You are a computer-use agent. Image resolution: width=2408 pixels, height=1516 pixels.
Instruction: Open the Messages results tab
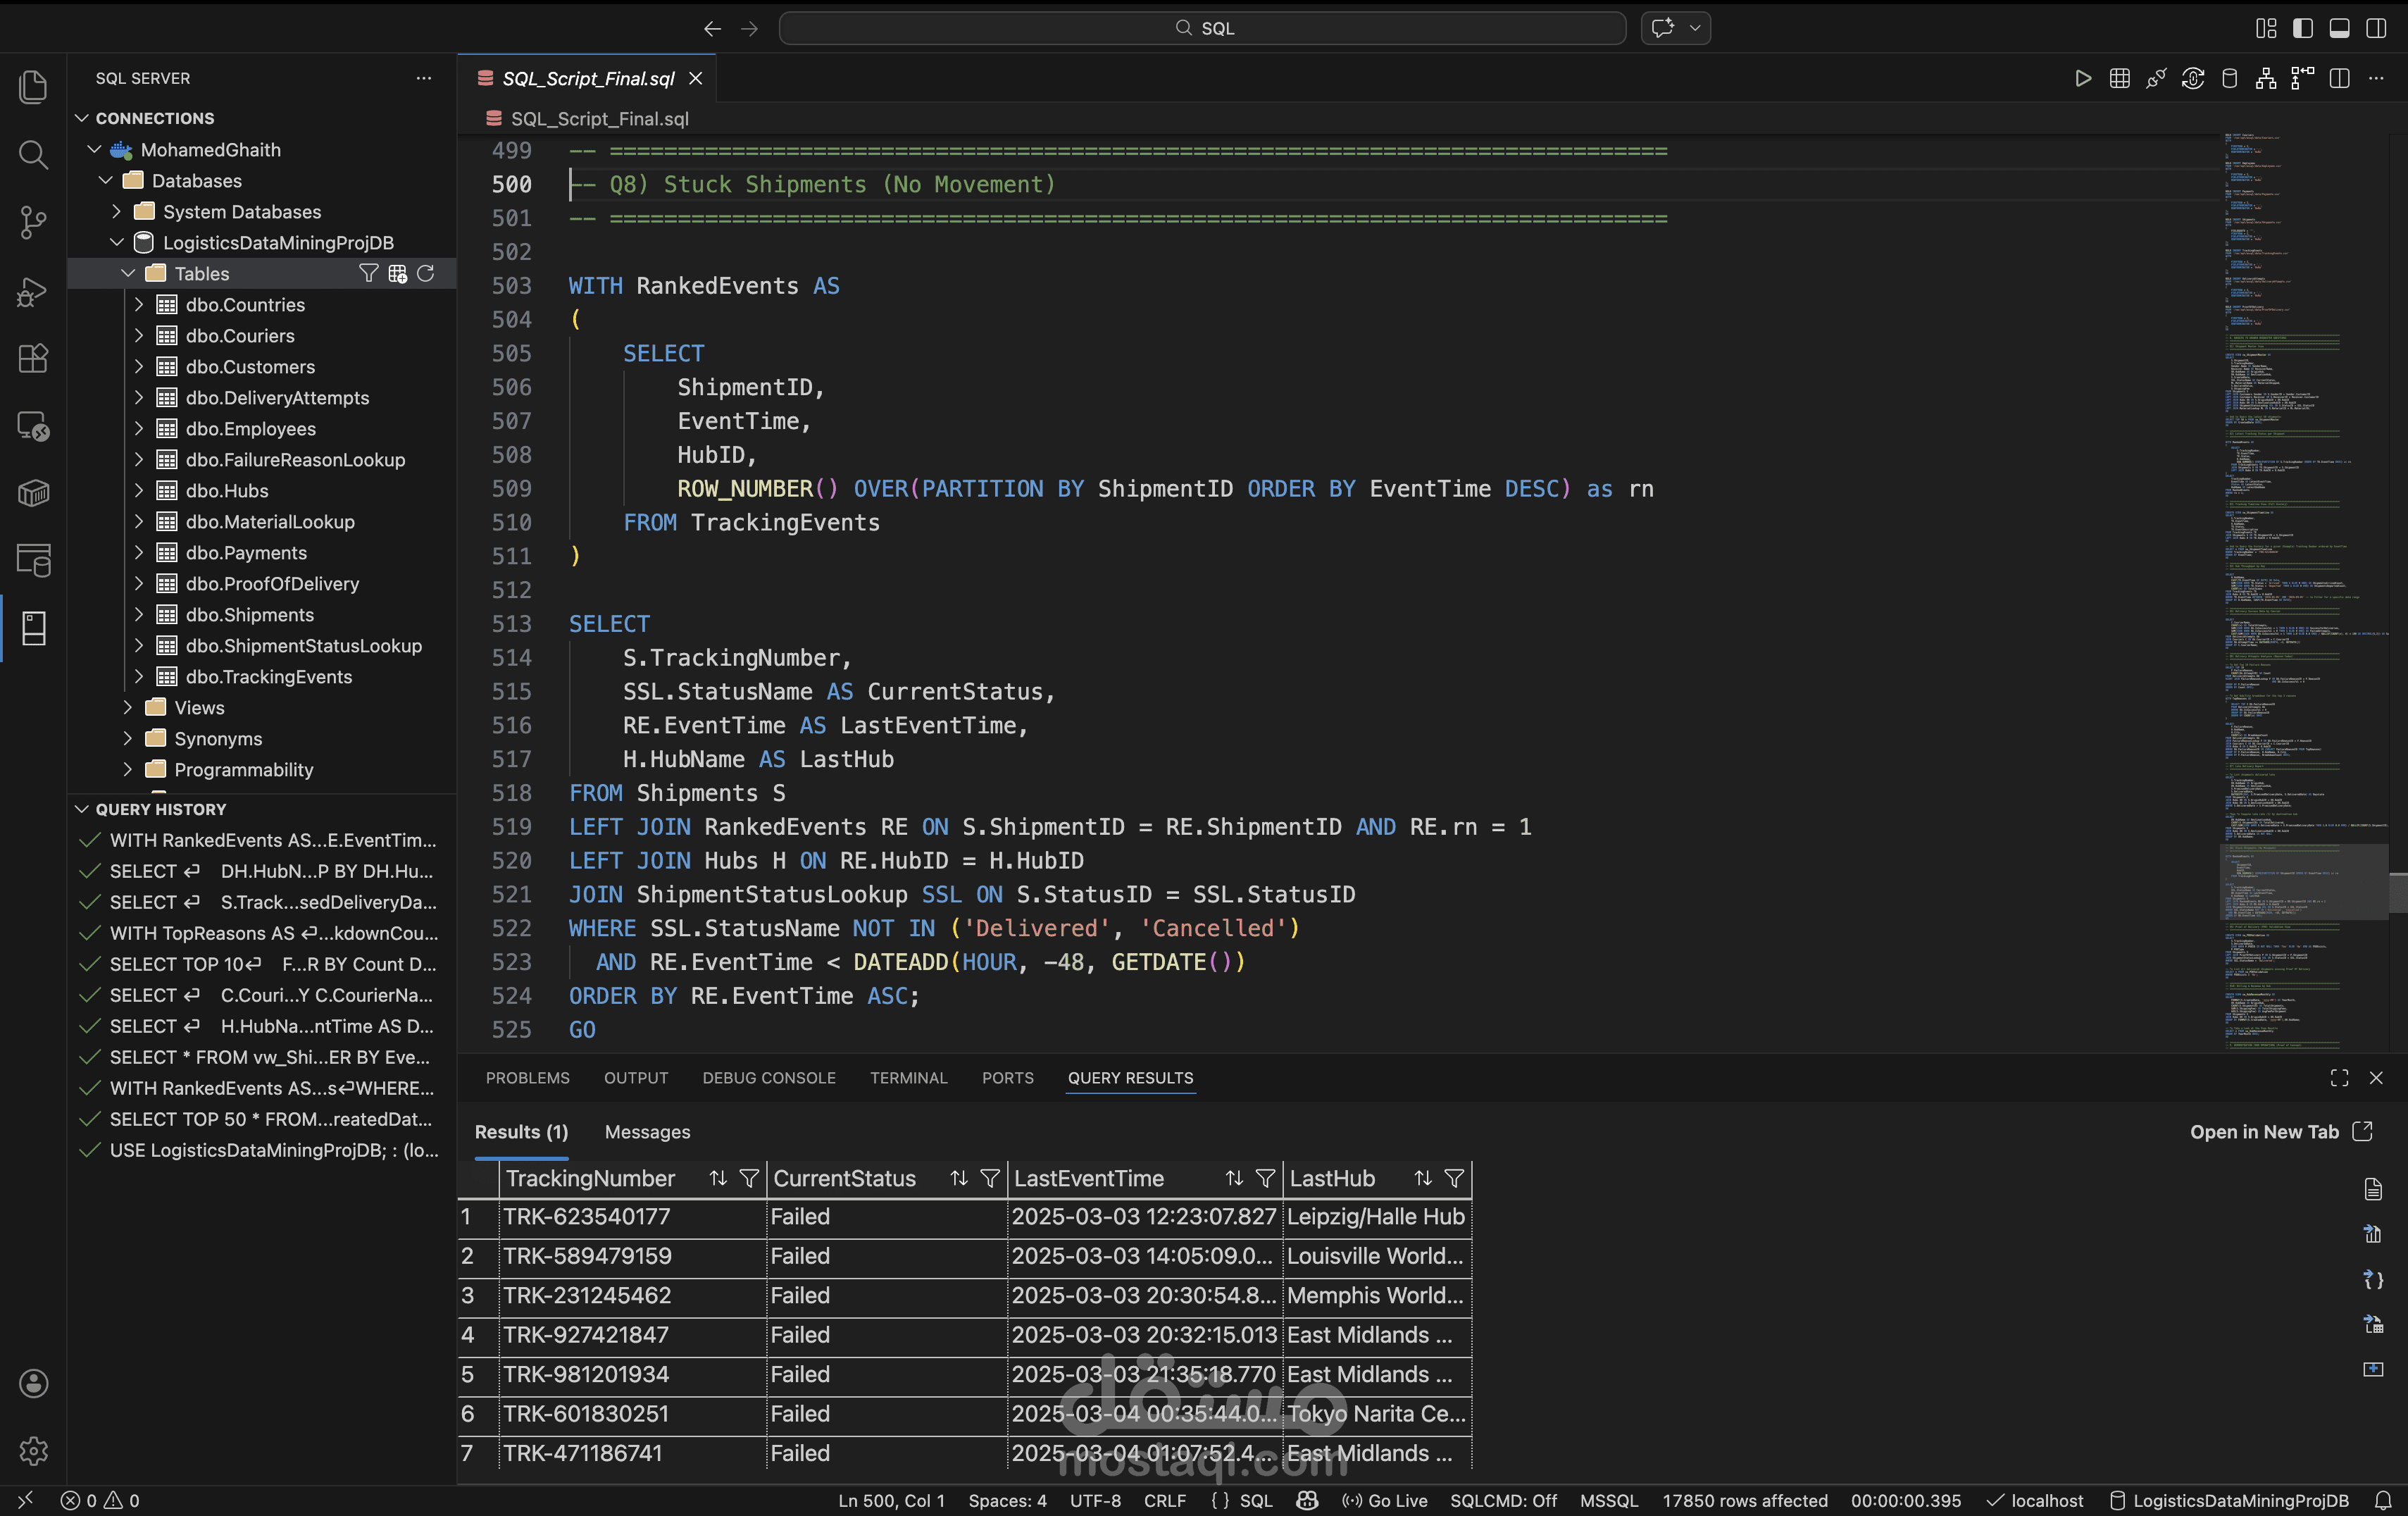coord(647,1131)
